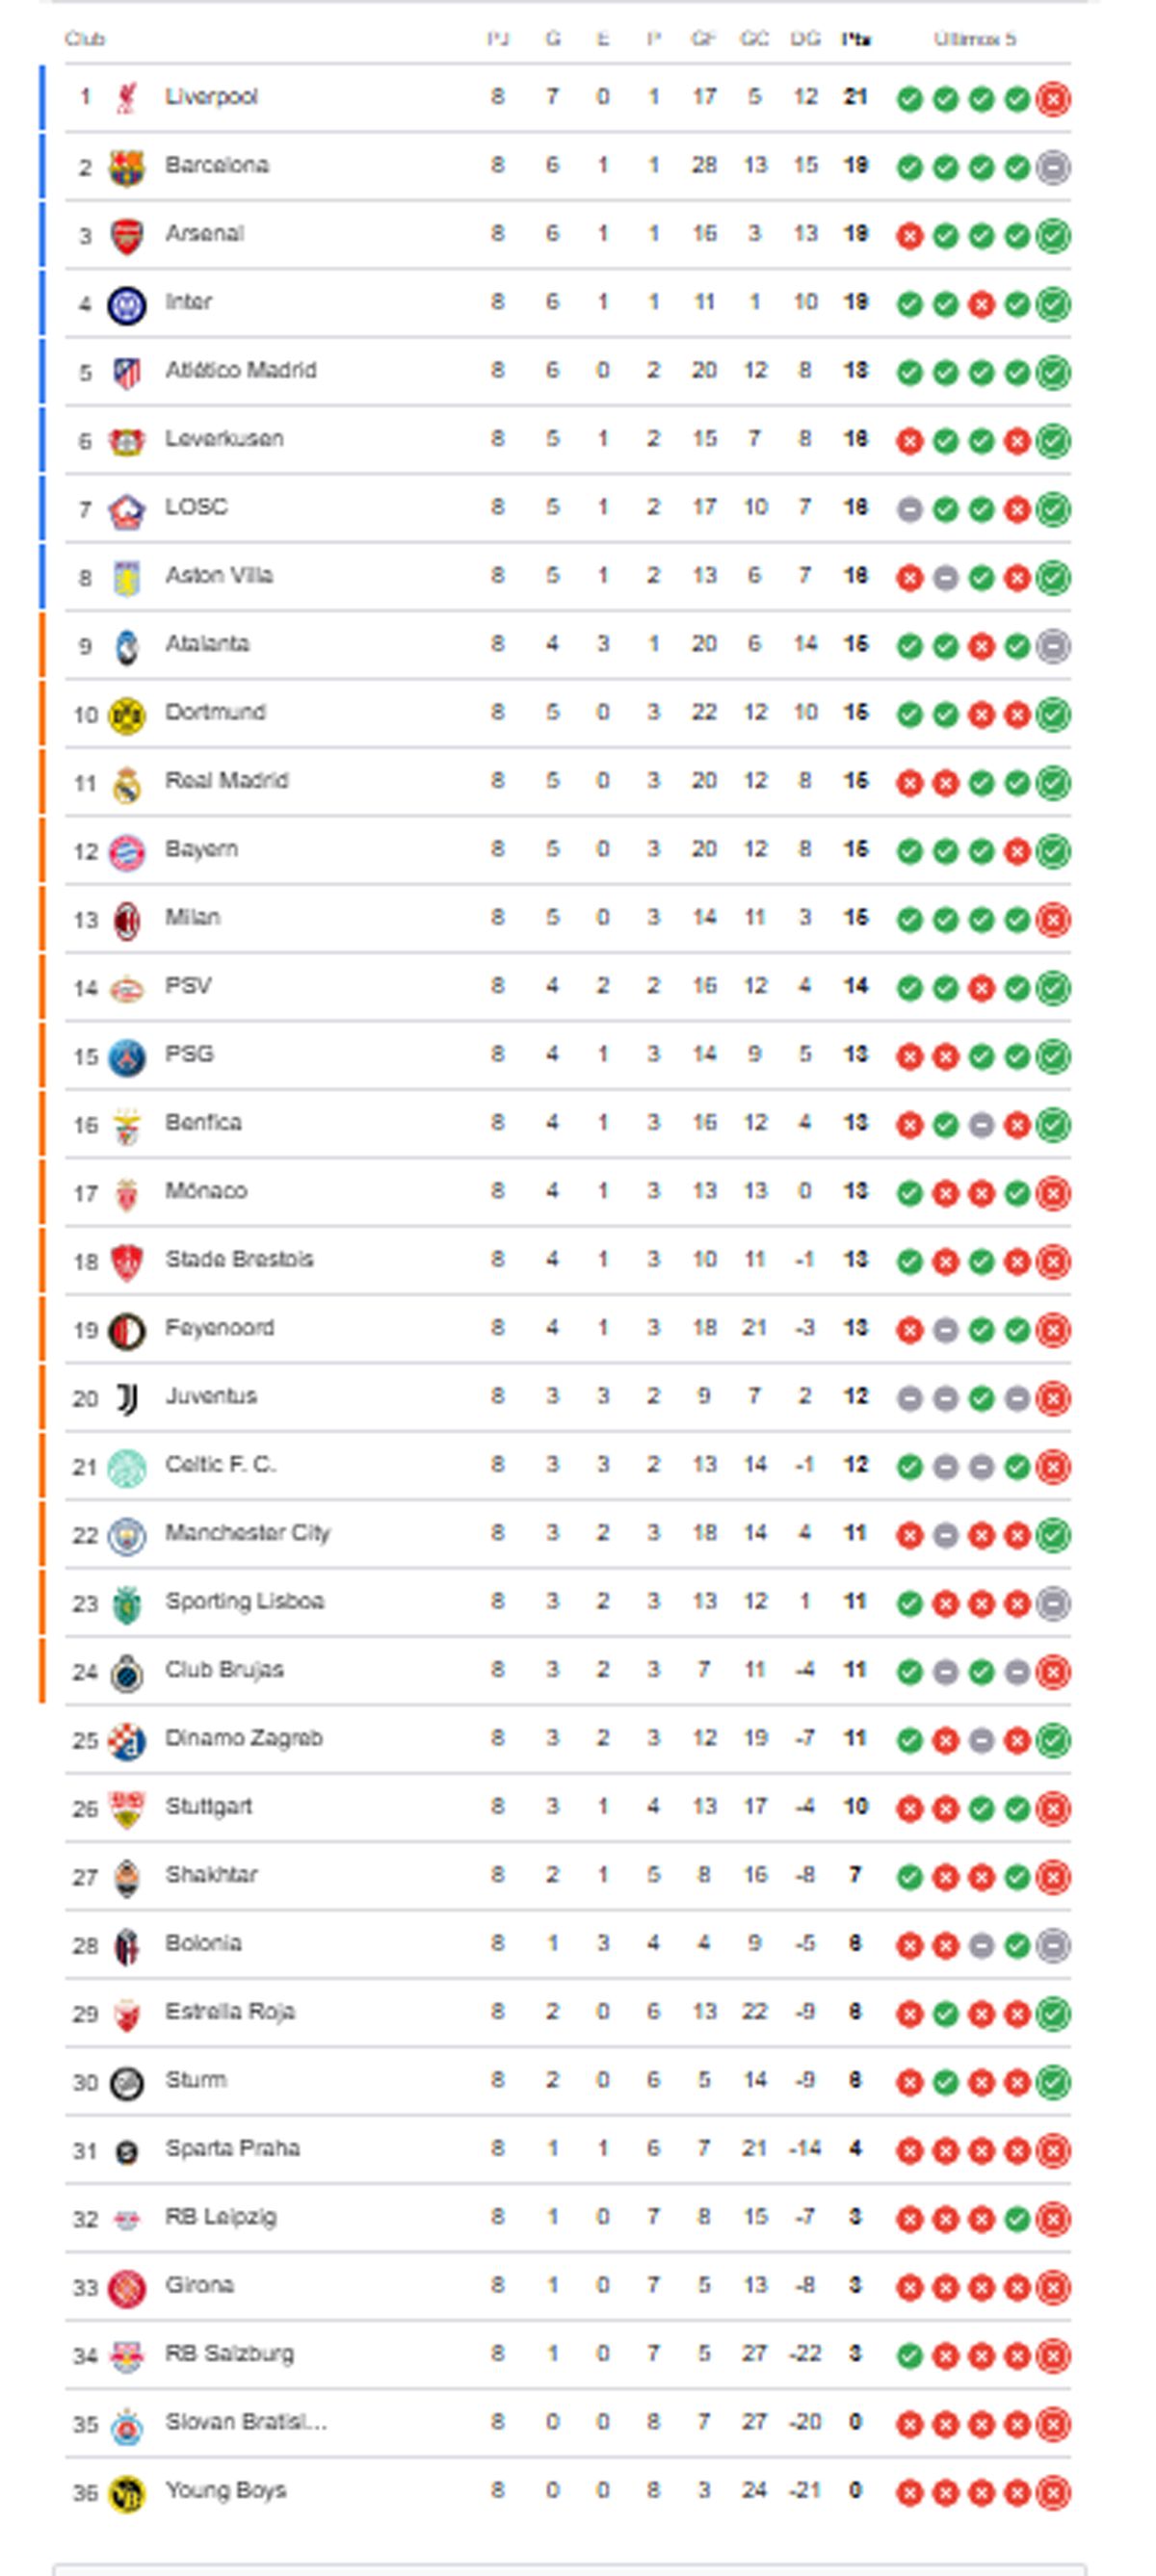Click the Barcelona club crest
1156x2576 pixels.
tap(126, 167)
